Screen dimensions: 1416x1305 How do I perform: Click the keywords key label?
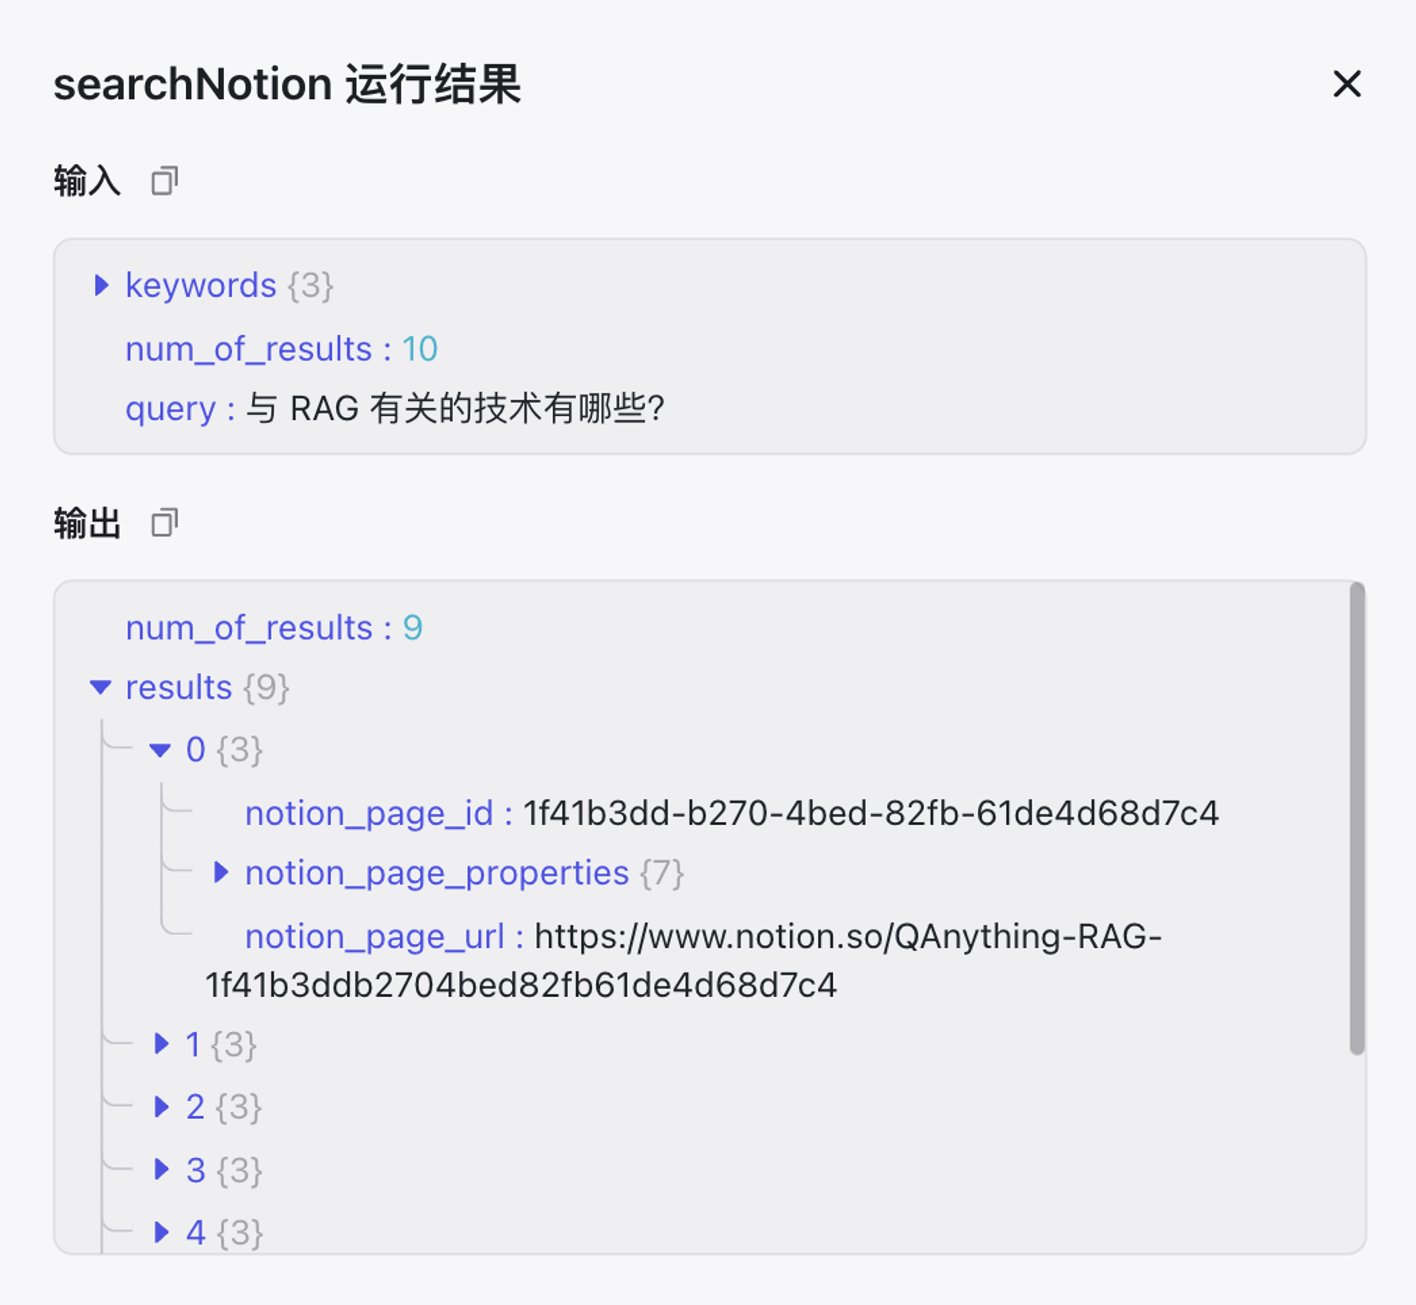coord(200,285)
